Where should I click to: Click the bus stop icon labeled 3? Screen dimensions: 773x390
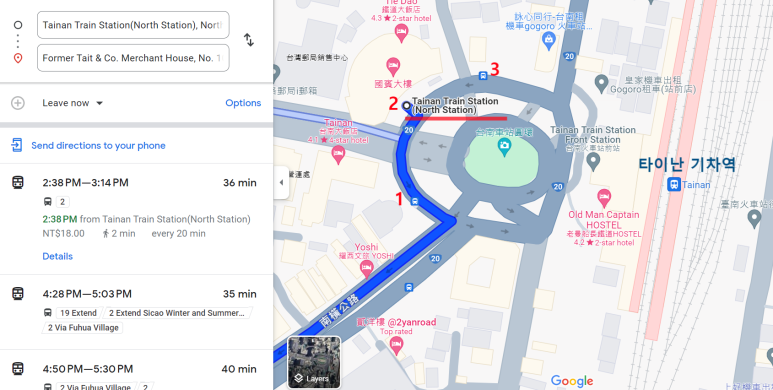483,75
